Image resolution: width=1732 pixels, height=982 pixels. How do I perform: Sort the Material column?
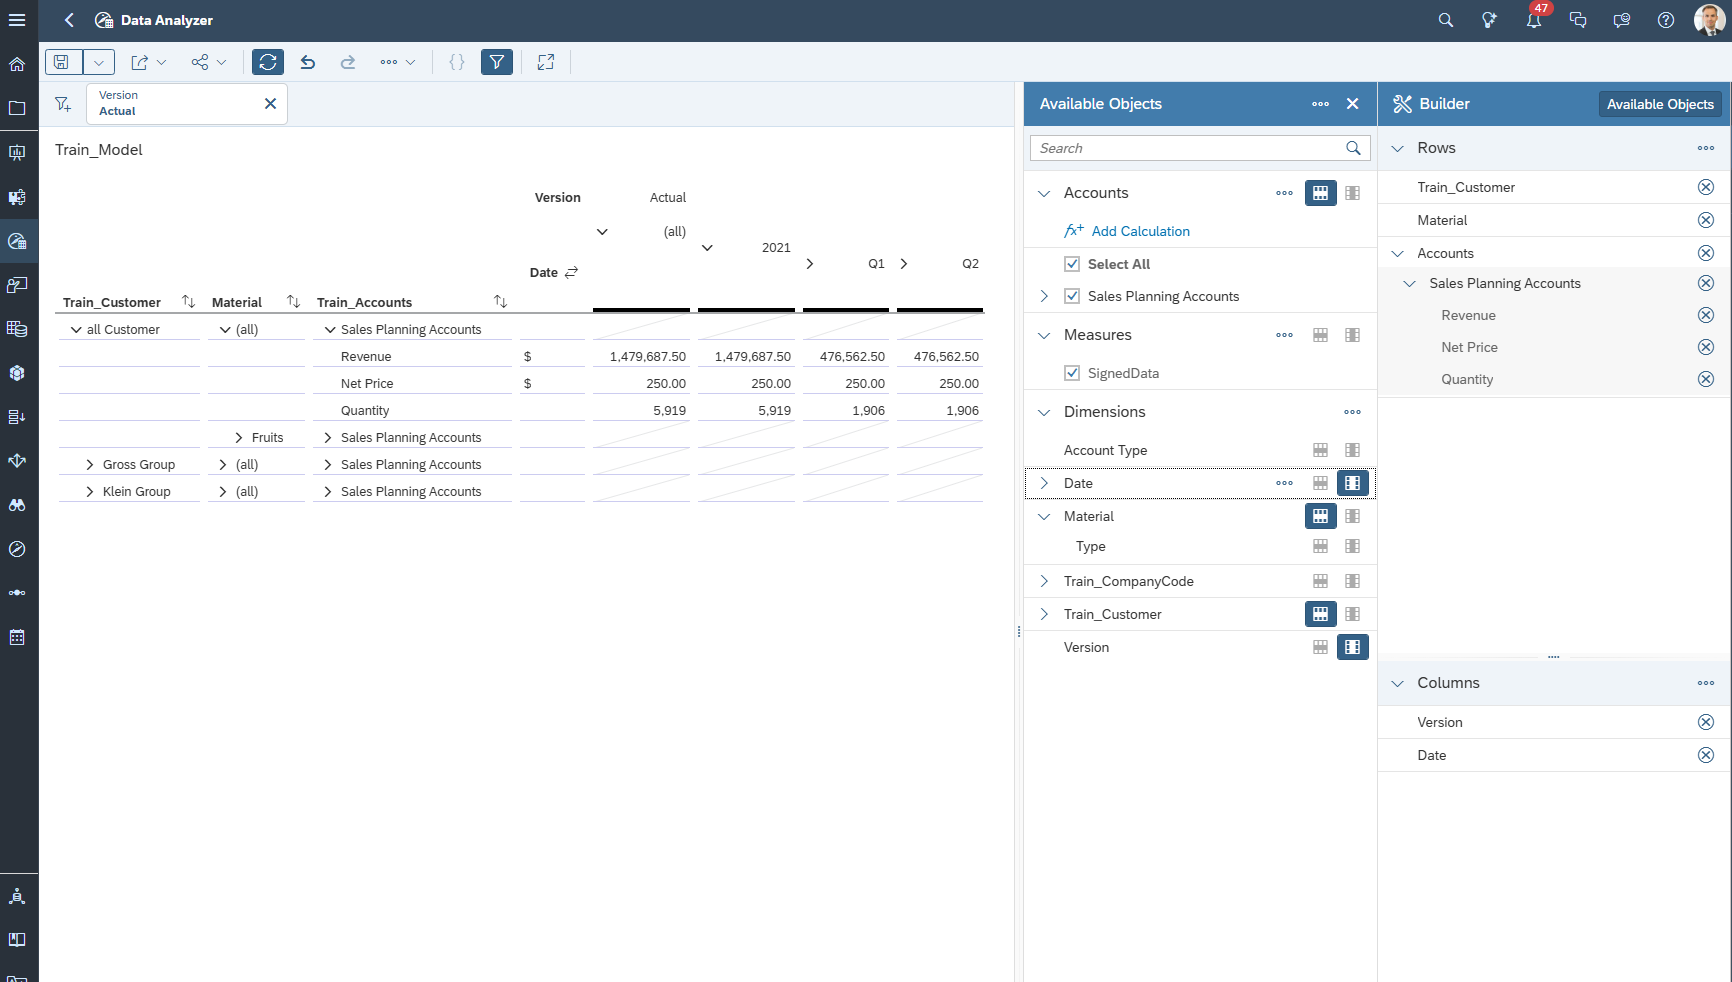[293, 301]
